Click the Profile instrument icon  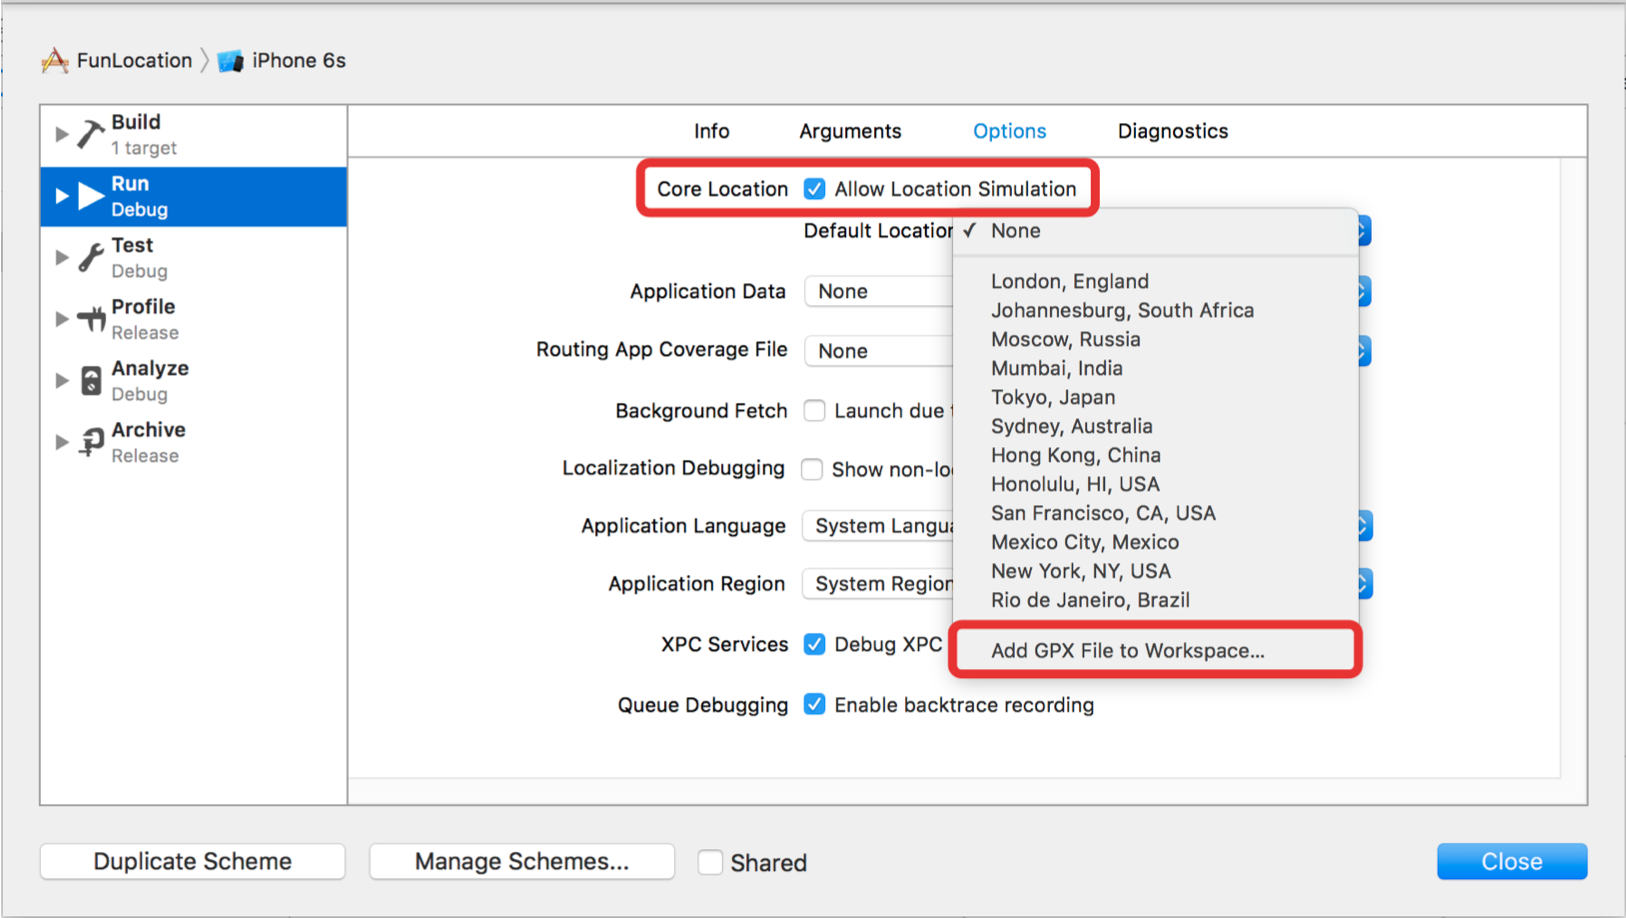(x=91, y=319)
